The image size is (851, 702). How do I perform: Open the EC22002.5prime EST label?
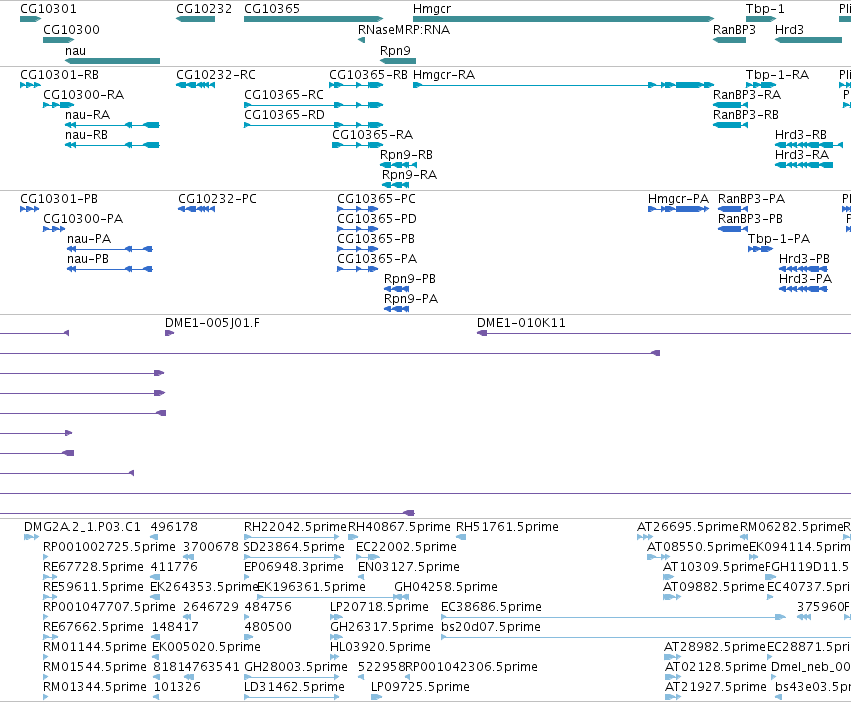click(x=407, y=547)
